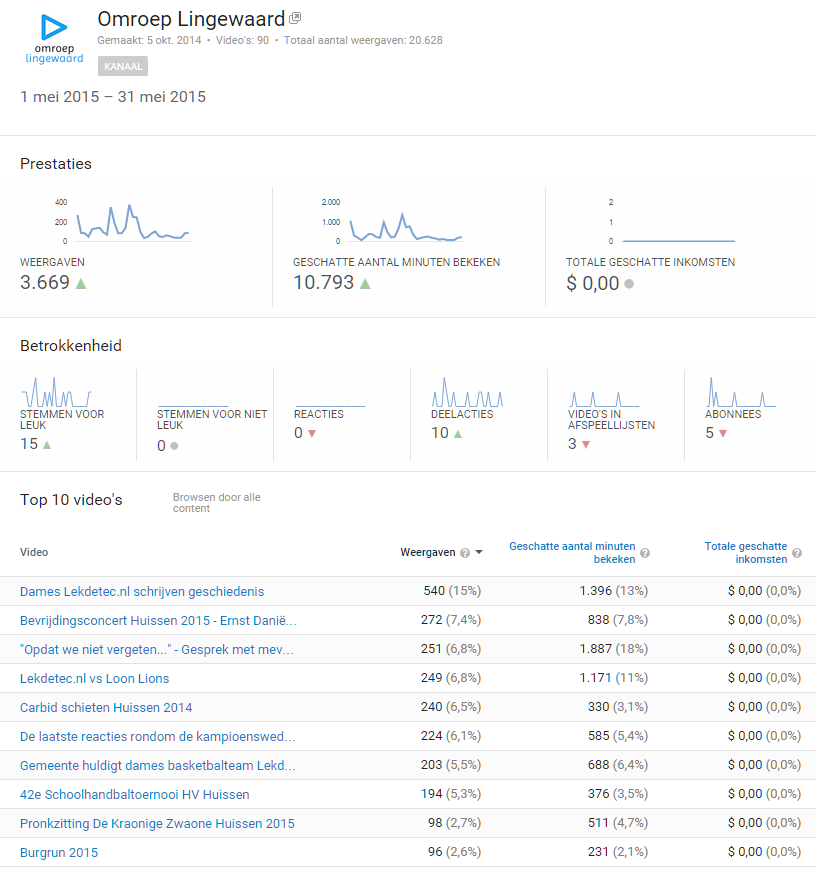
Task: Open Lekdetec.nl vs Loon Lions video
Action: coord(94,678)
